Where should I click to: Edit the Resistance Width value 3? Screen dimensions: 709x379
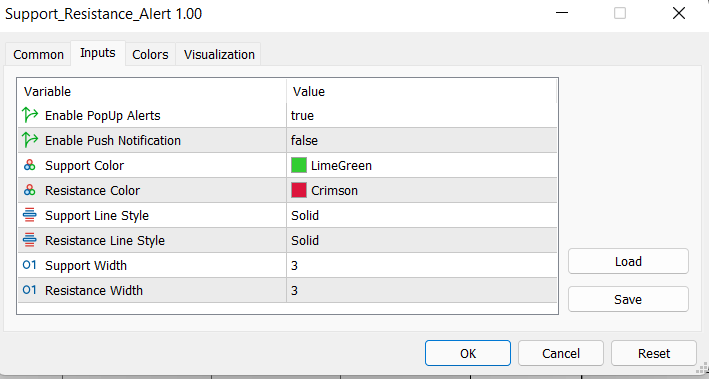421,290
